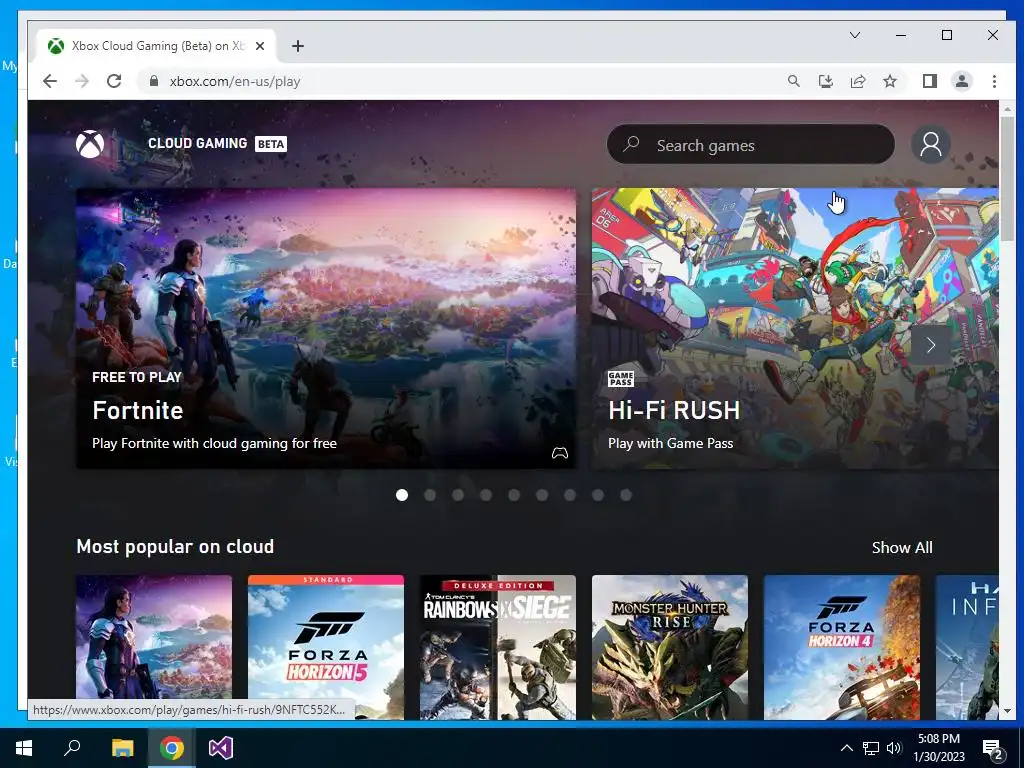
Task: Click the browser forward arrow
Action: [82, 81]
